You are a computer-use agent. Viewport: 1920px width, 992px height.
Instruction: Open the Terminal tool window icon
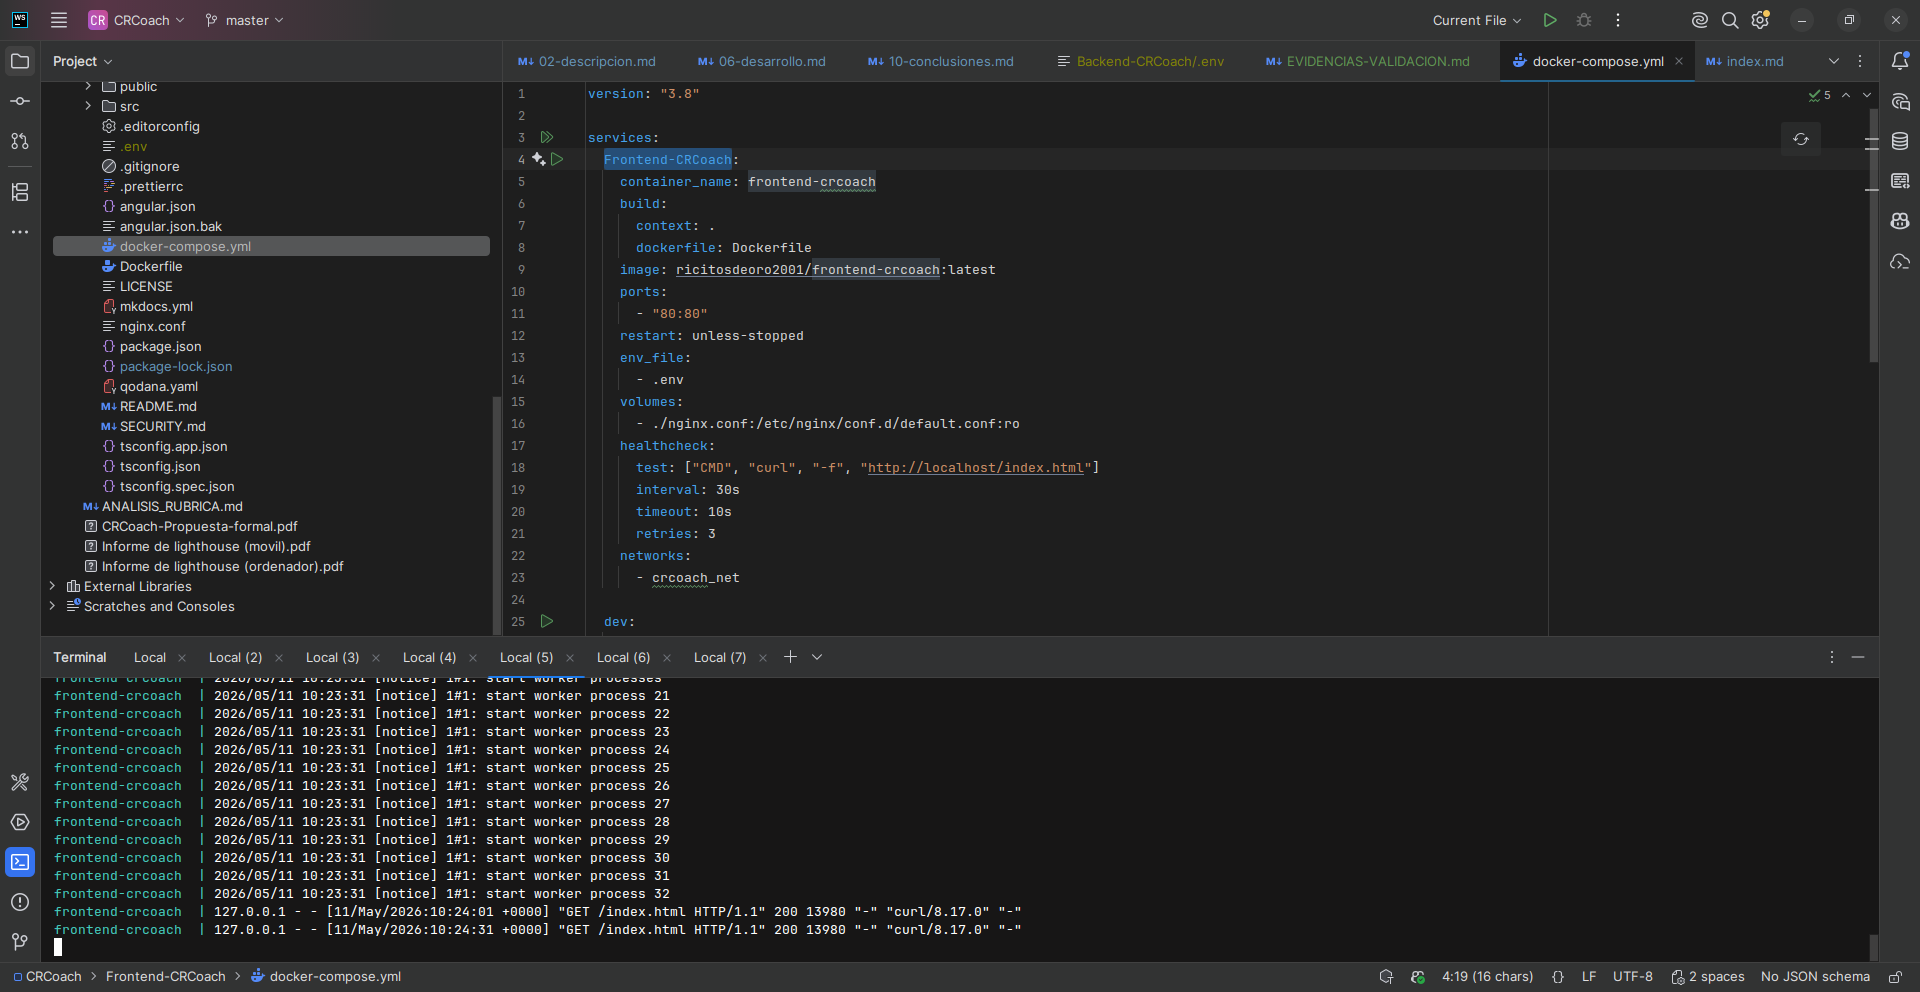[20, 862]
